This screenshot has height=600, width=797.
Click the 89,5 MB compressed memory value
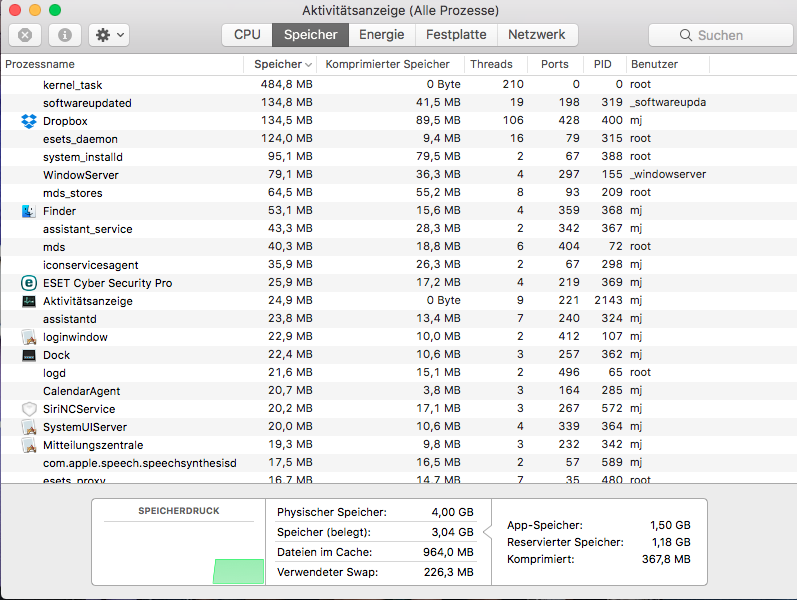click(438, 121)
